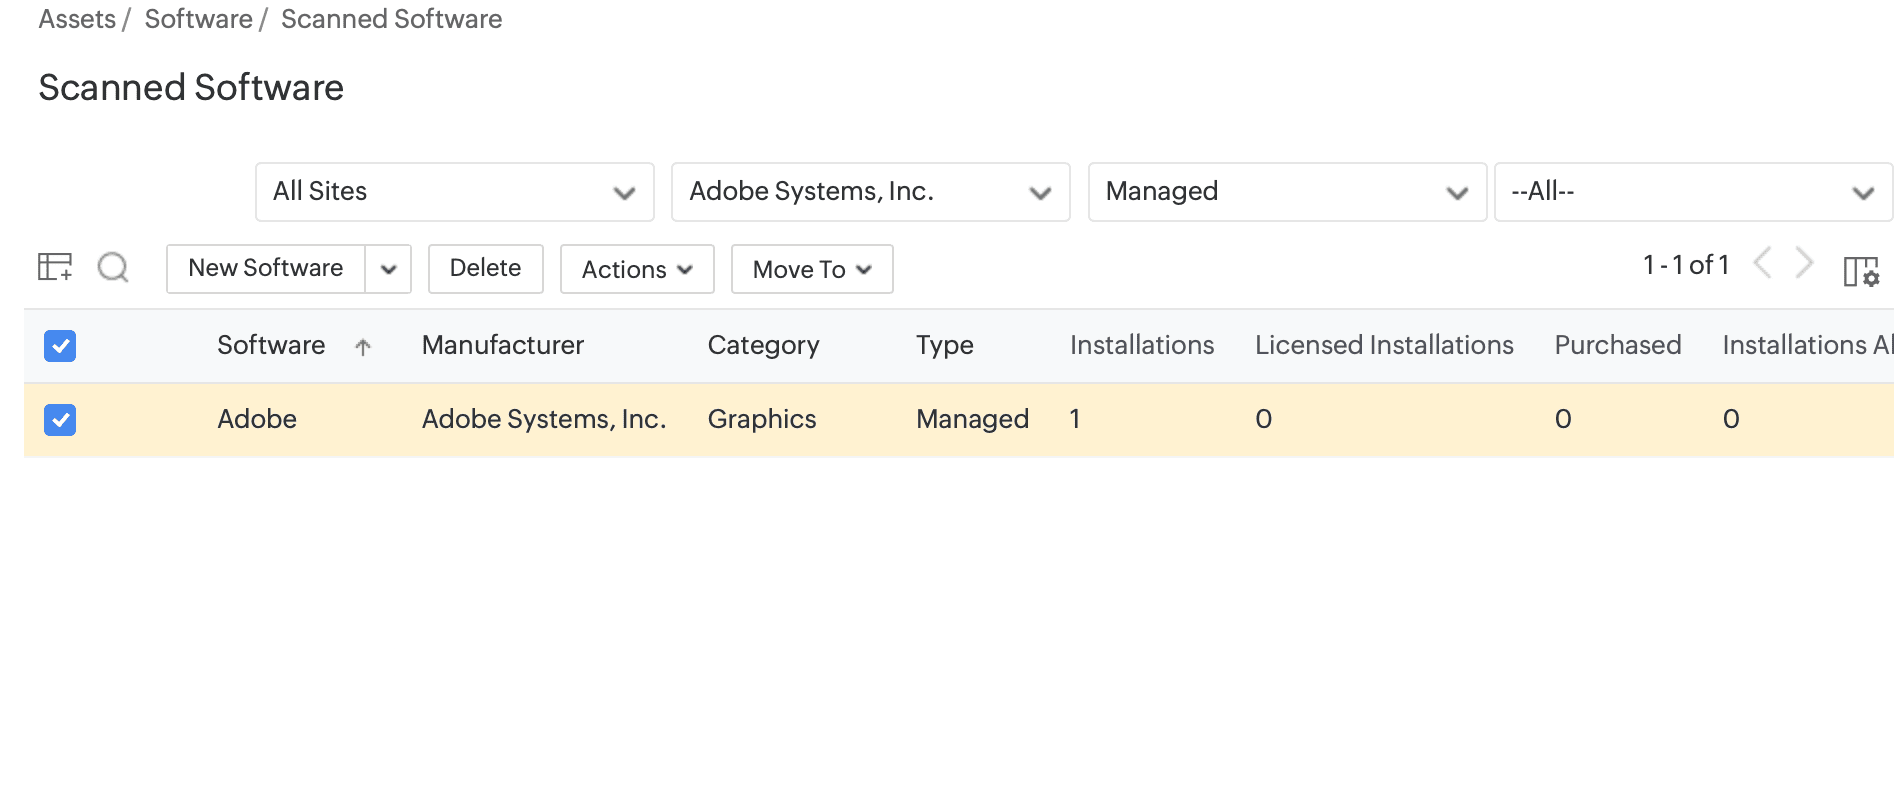
Task: Open the column chooser settings icon
Action: click(x=1861, y=271)
